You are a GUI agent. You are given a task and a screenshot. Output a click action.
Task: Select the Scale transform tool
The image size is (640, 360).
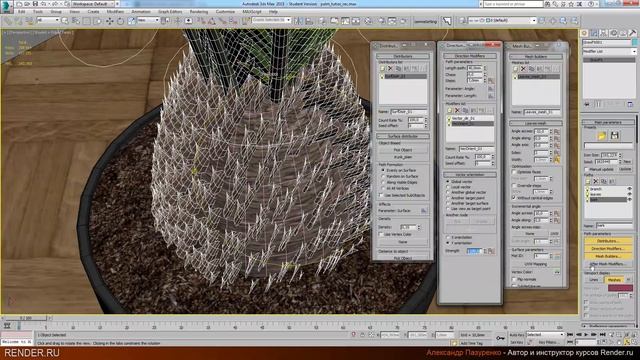[x=131, y=21]
